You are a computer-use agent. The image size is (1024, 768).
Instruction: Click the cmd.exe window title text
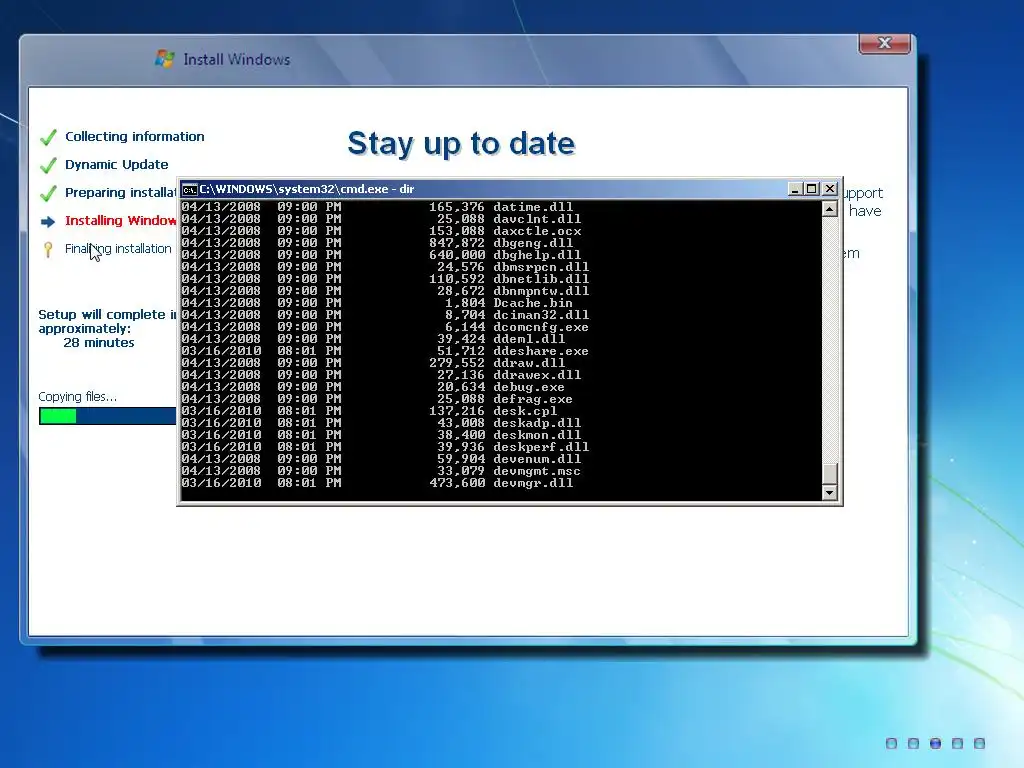pos(307,189)
